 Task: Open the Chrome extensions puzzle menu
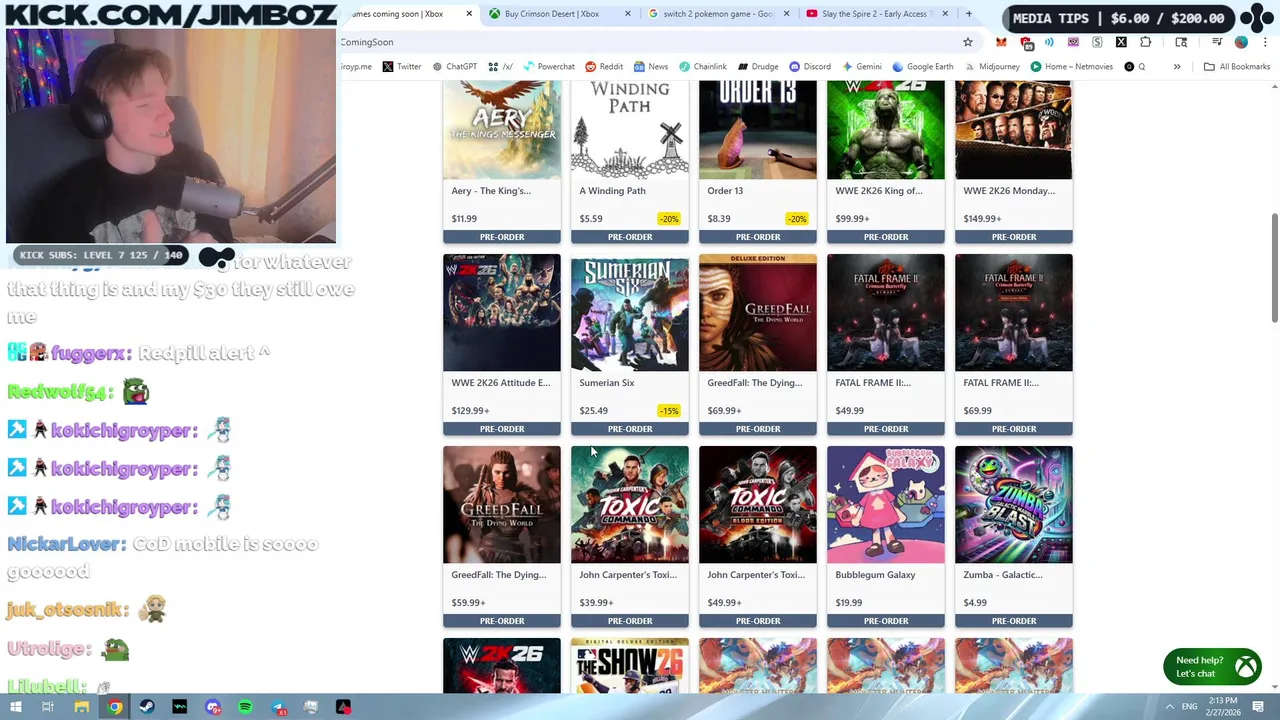pyautogui.click(x=1145, y=42)
